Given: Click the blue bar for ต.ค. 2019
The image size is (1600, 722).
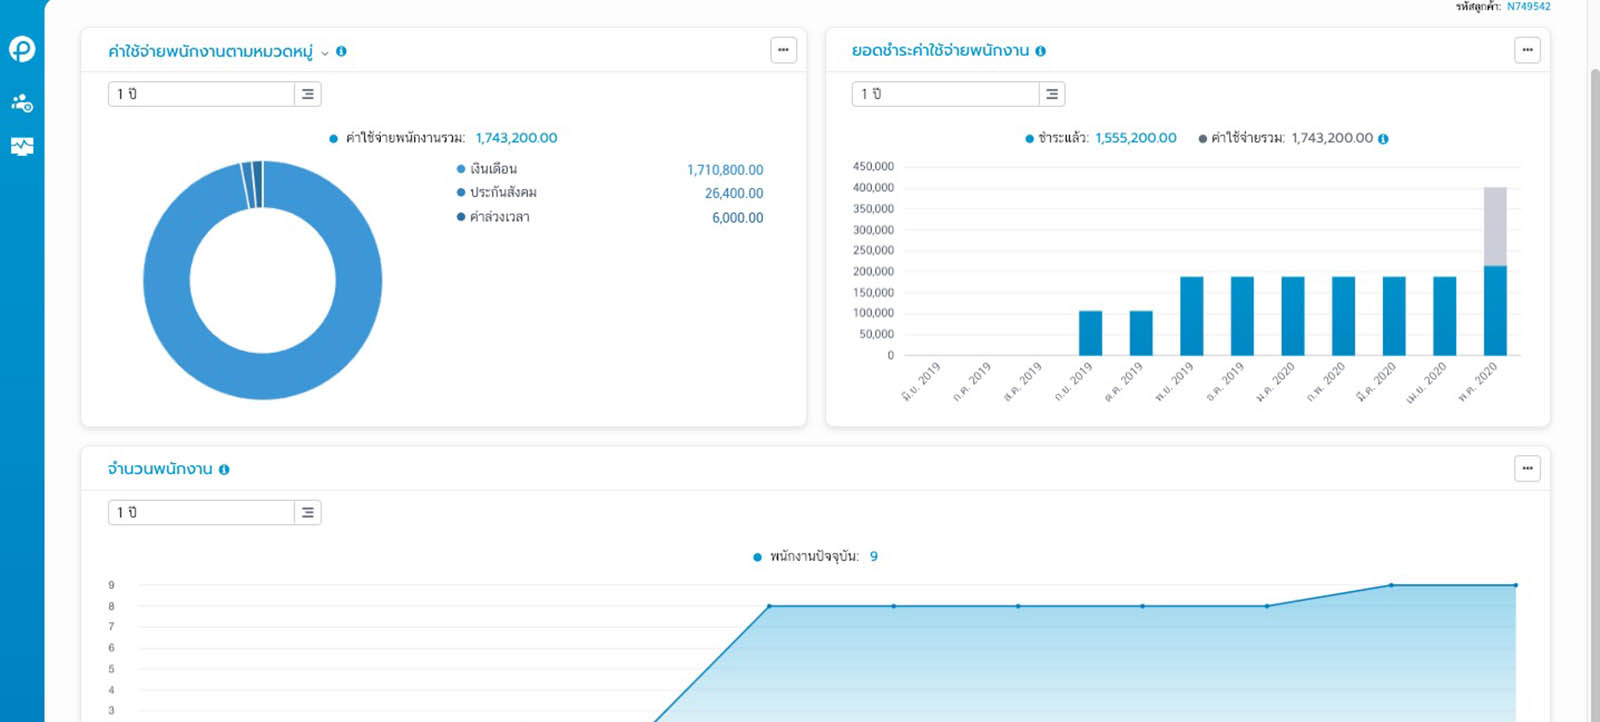Looking at the screenshot, I should point(1141,333).
